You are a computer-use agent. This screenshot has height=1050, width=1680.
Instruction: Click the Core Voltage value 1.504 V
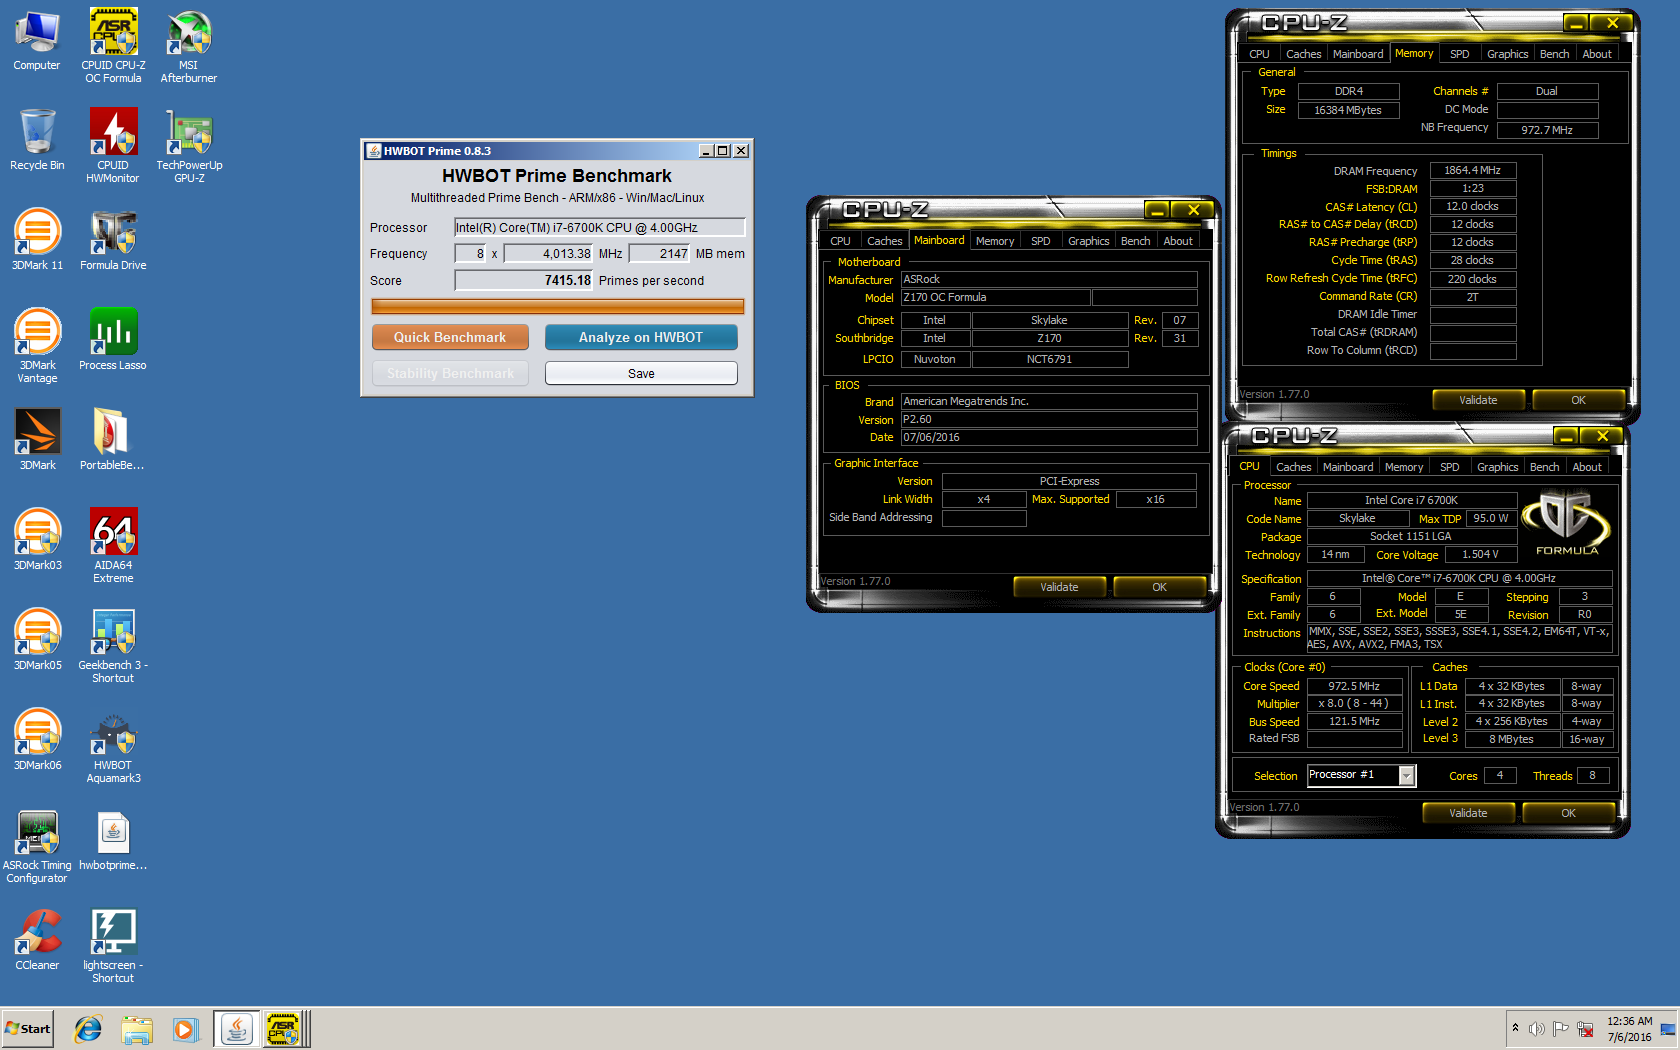(1480, 554)
